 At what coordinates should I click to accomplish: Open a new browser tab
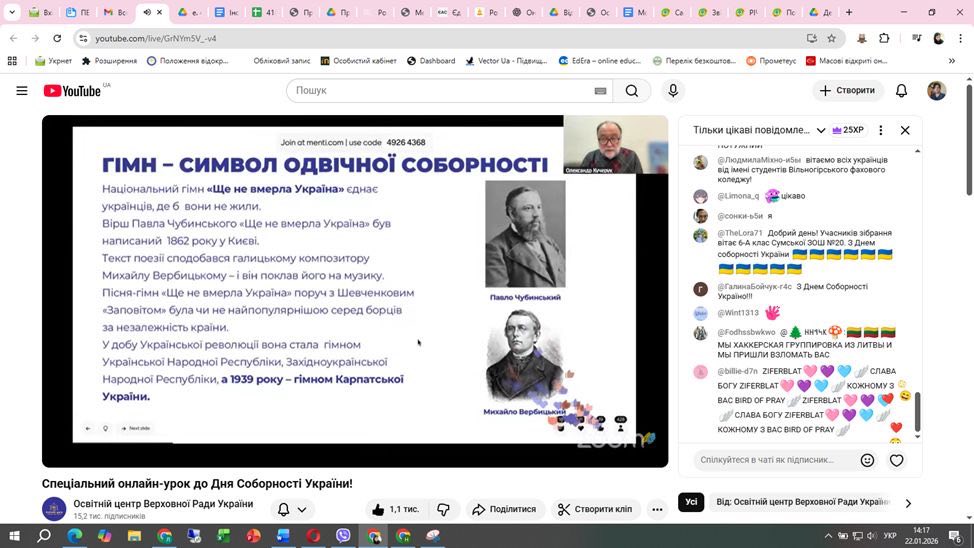click(849, 12)
